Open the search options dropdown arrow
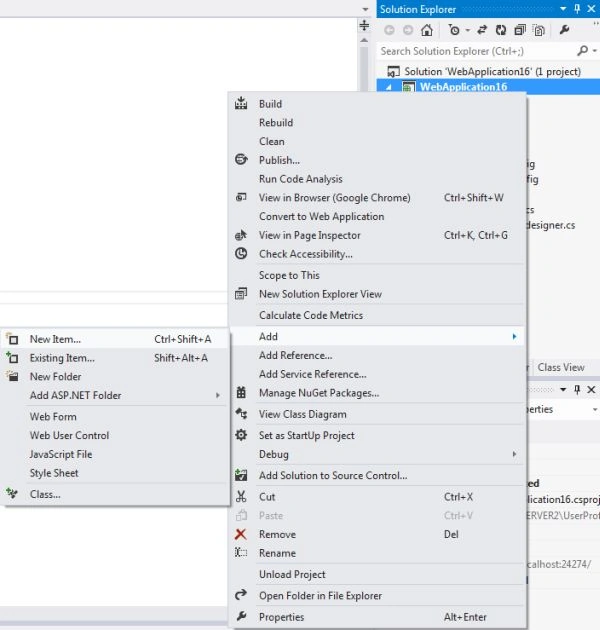The image size is (600, 630). click(595, 51)
